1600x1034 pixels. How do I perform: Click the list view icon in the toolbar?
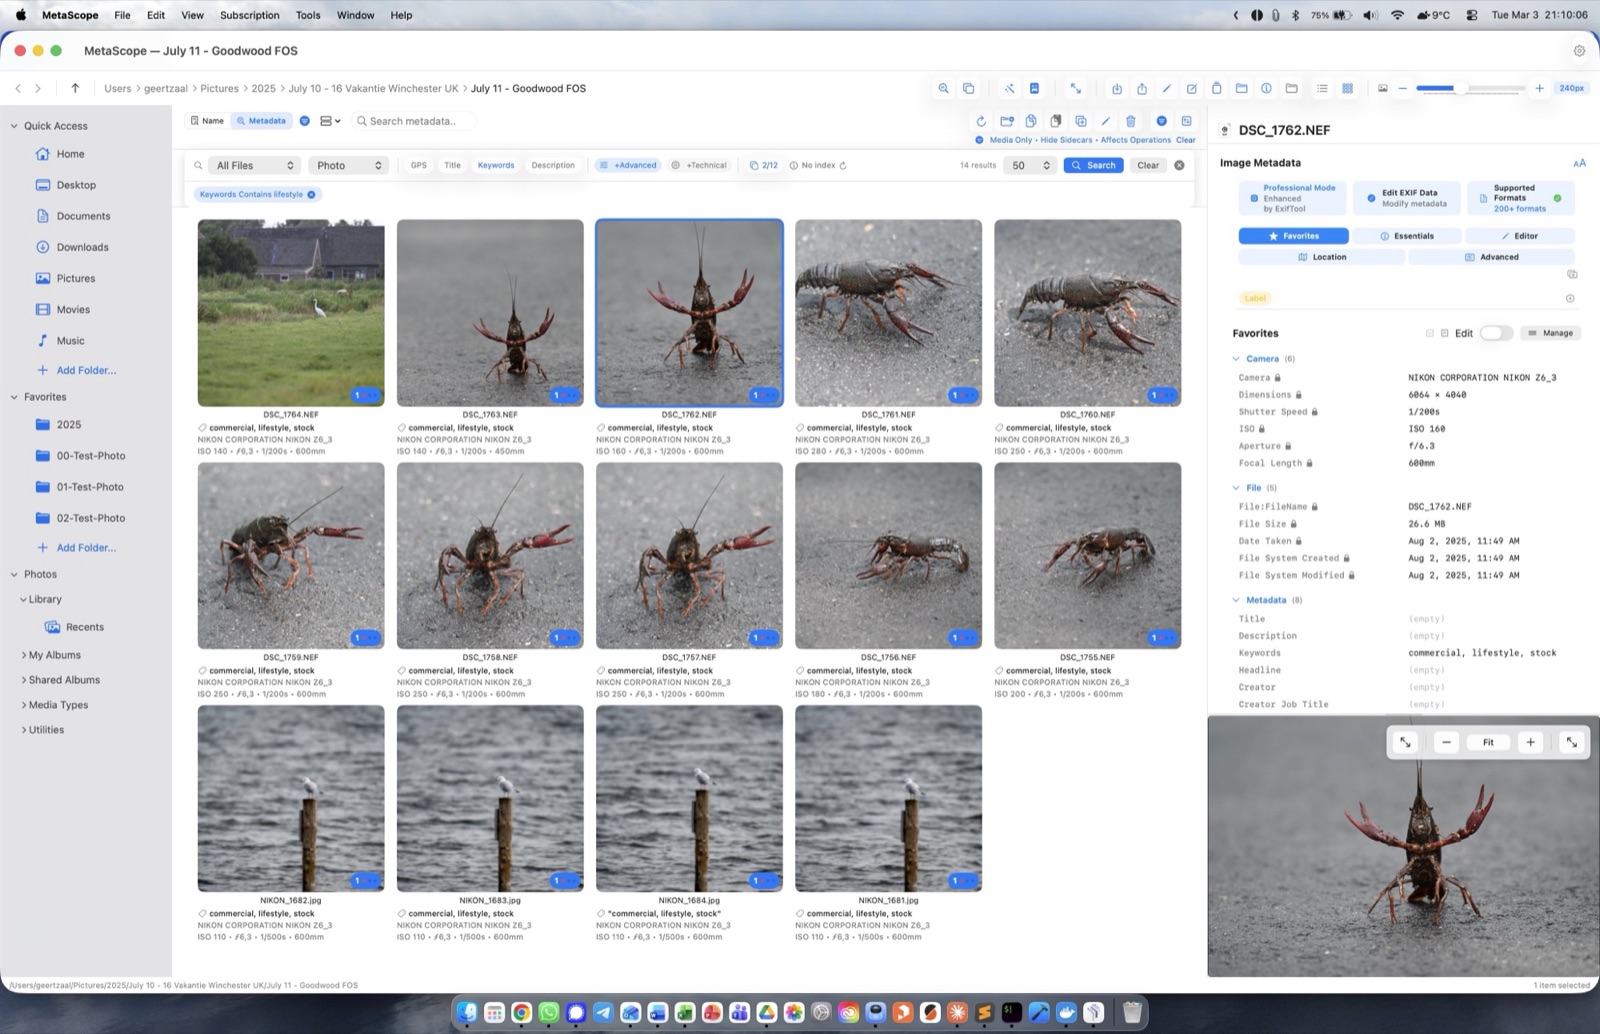1322,88
